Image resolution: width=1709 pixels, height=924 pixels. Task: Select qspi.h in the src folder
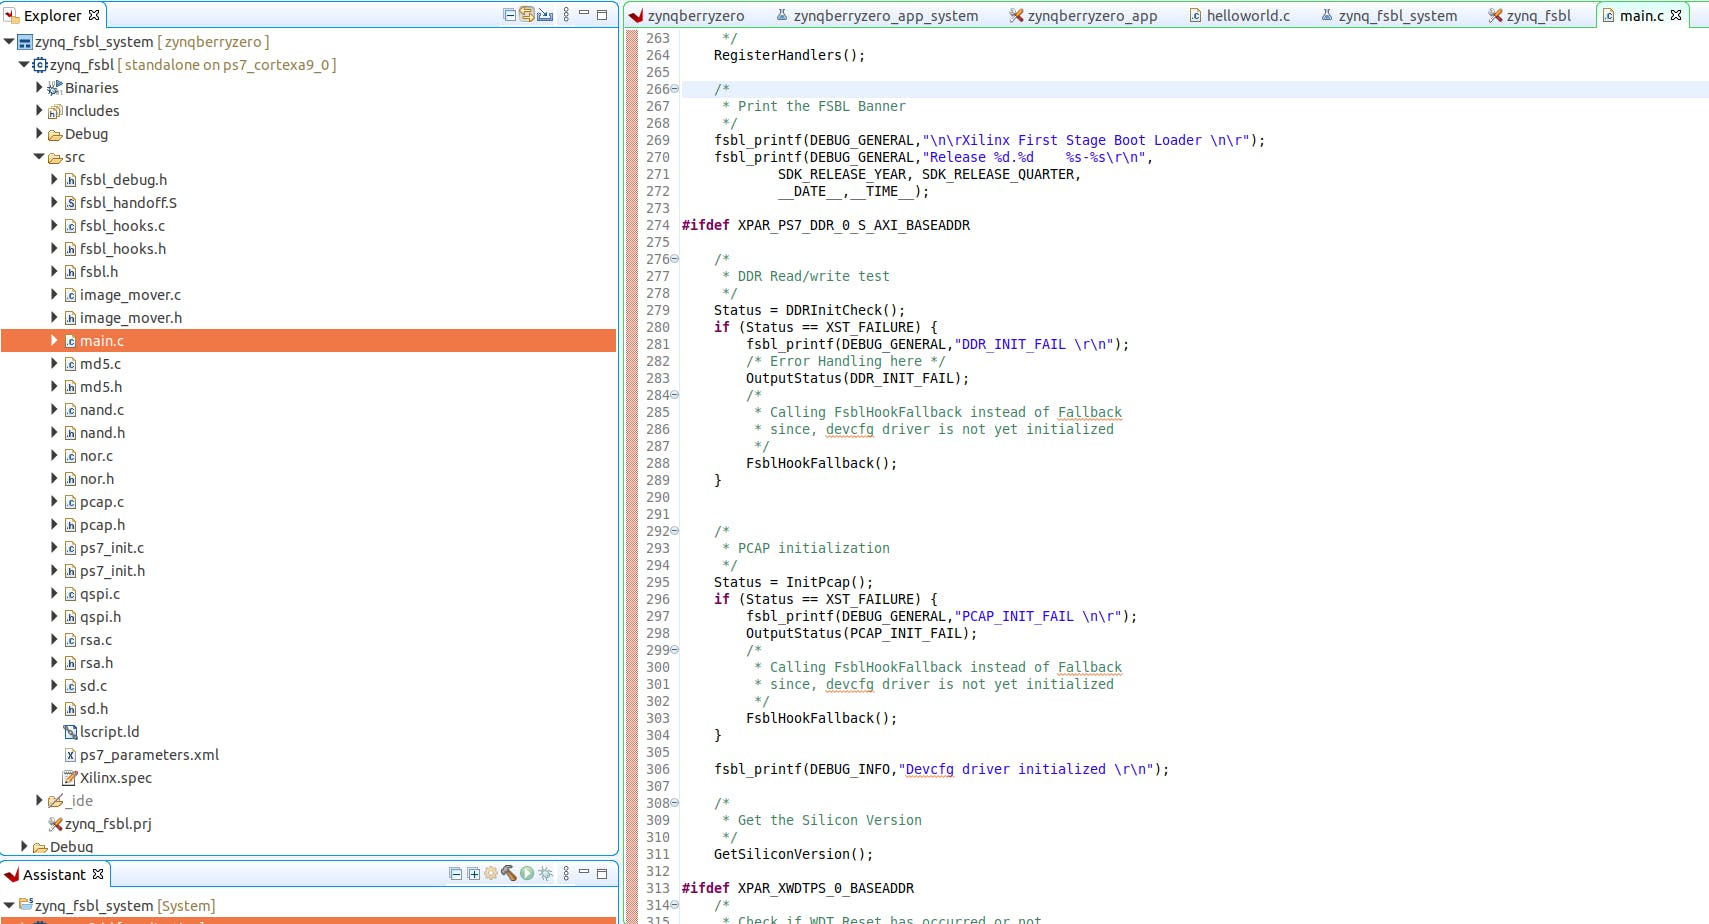click(101, 617)
